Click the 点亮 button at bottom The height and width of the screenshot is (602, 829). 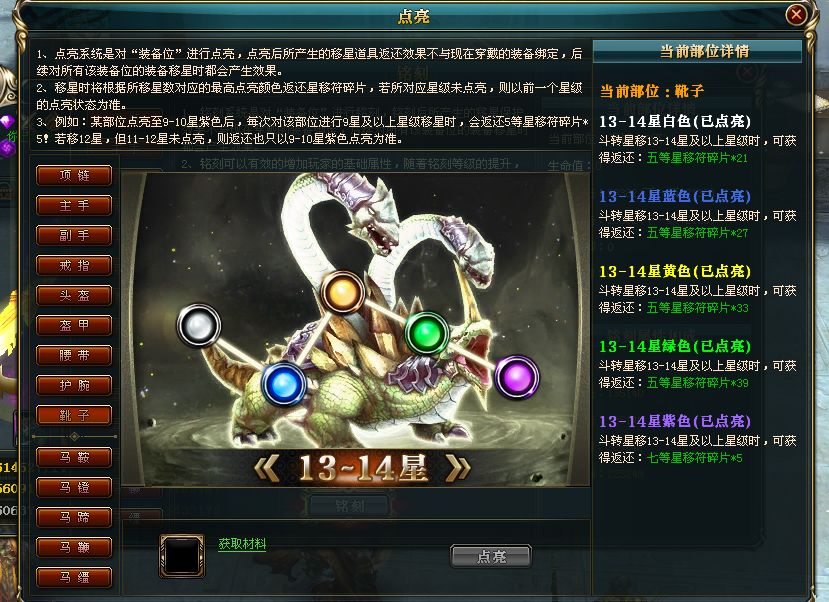(x=491, y=557)
